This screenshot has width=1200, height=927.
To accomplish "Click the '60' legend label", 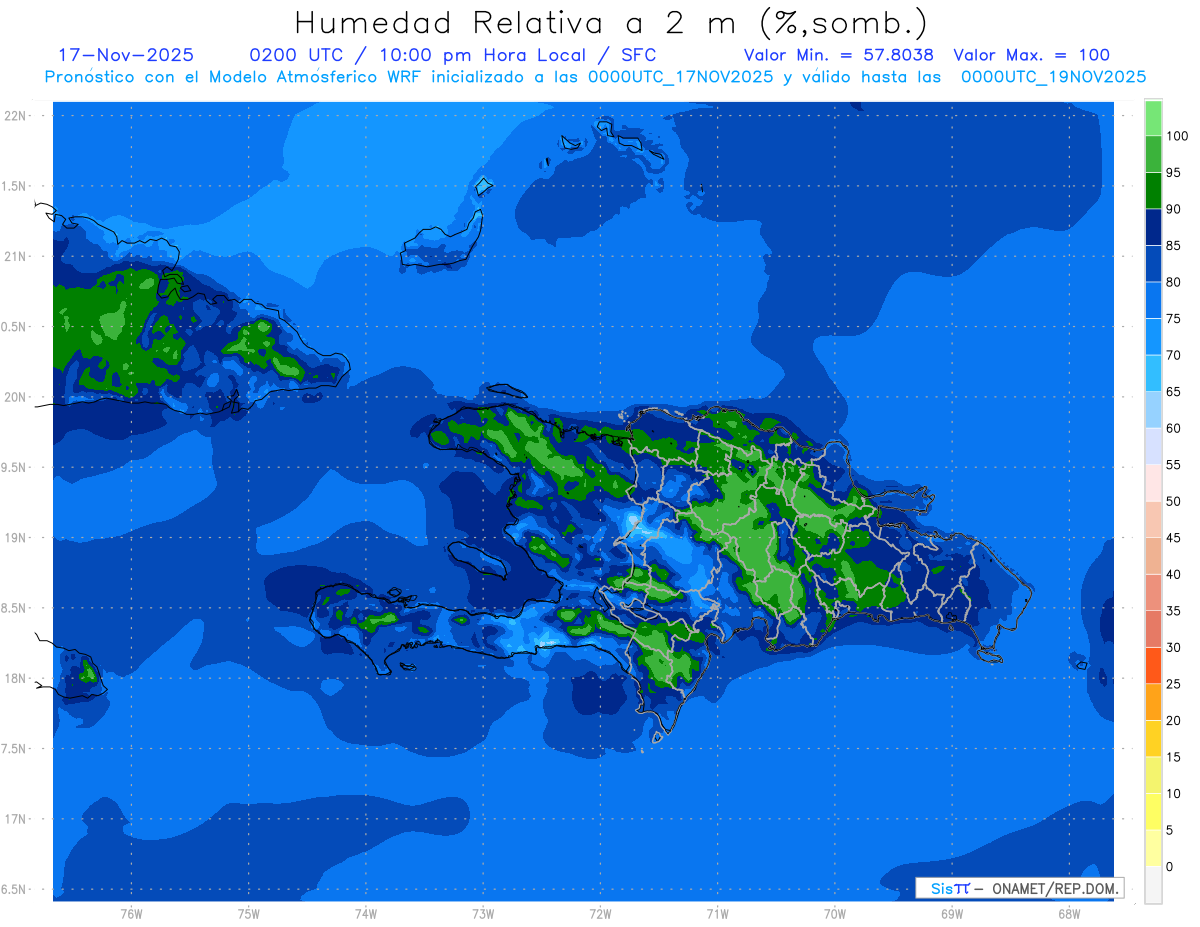I will tap(1173, 428).
